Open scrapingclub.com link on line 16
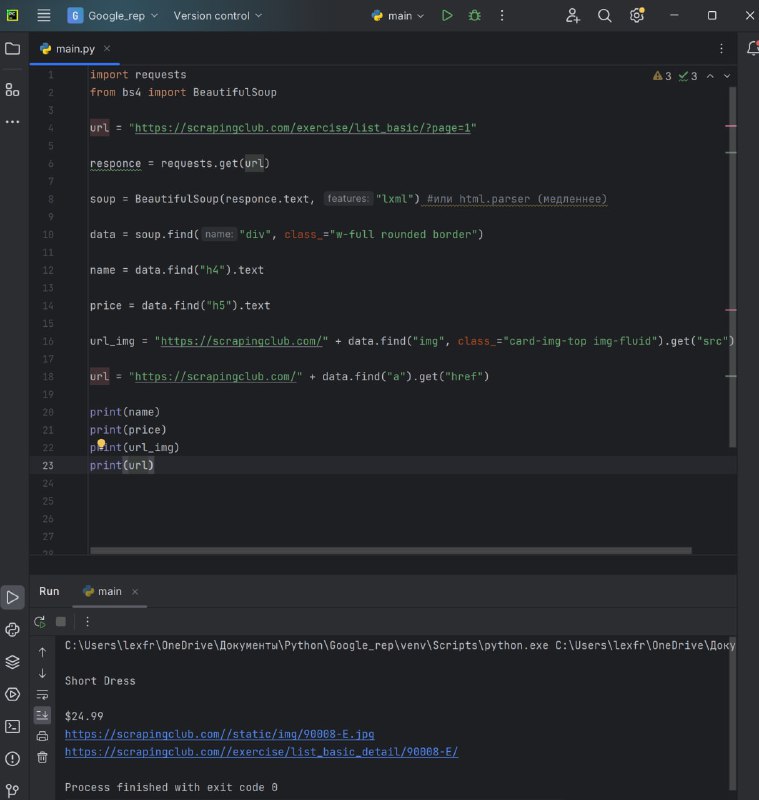759x800 pixels. [x=241, y=341]
